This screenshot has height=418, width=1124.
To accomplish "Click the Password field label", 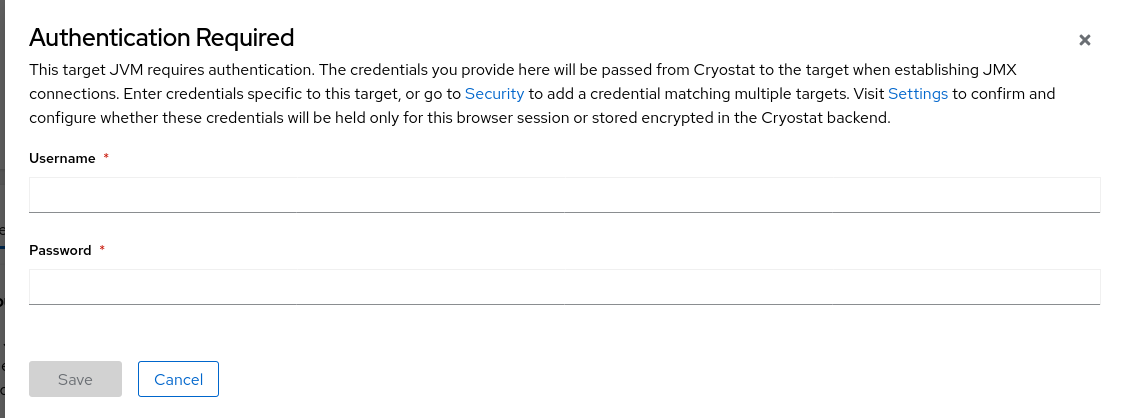I will click(x=60, y=250).
